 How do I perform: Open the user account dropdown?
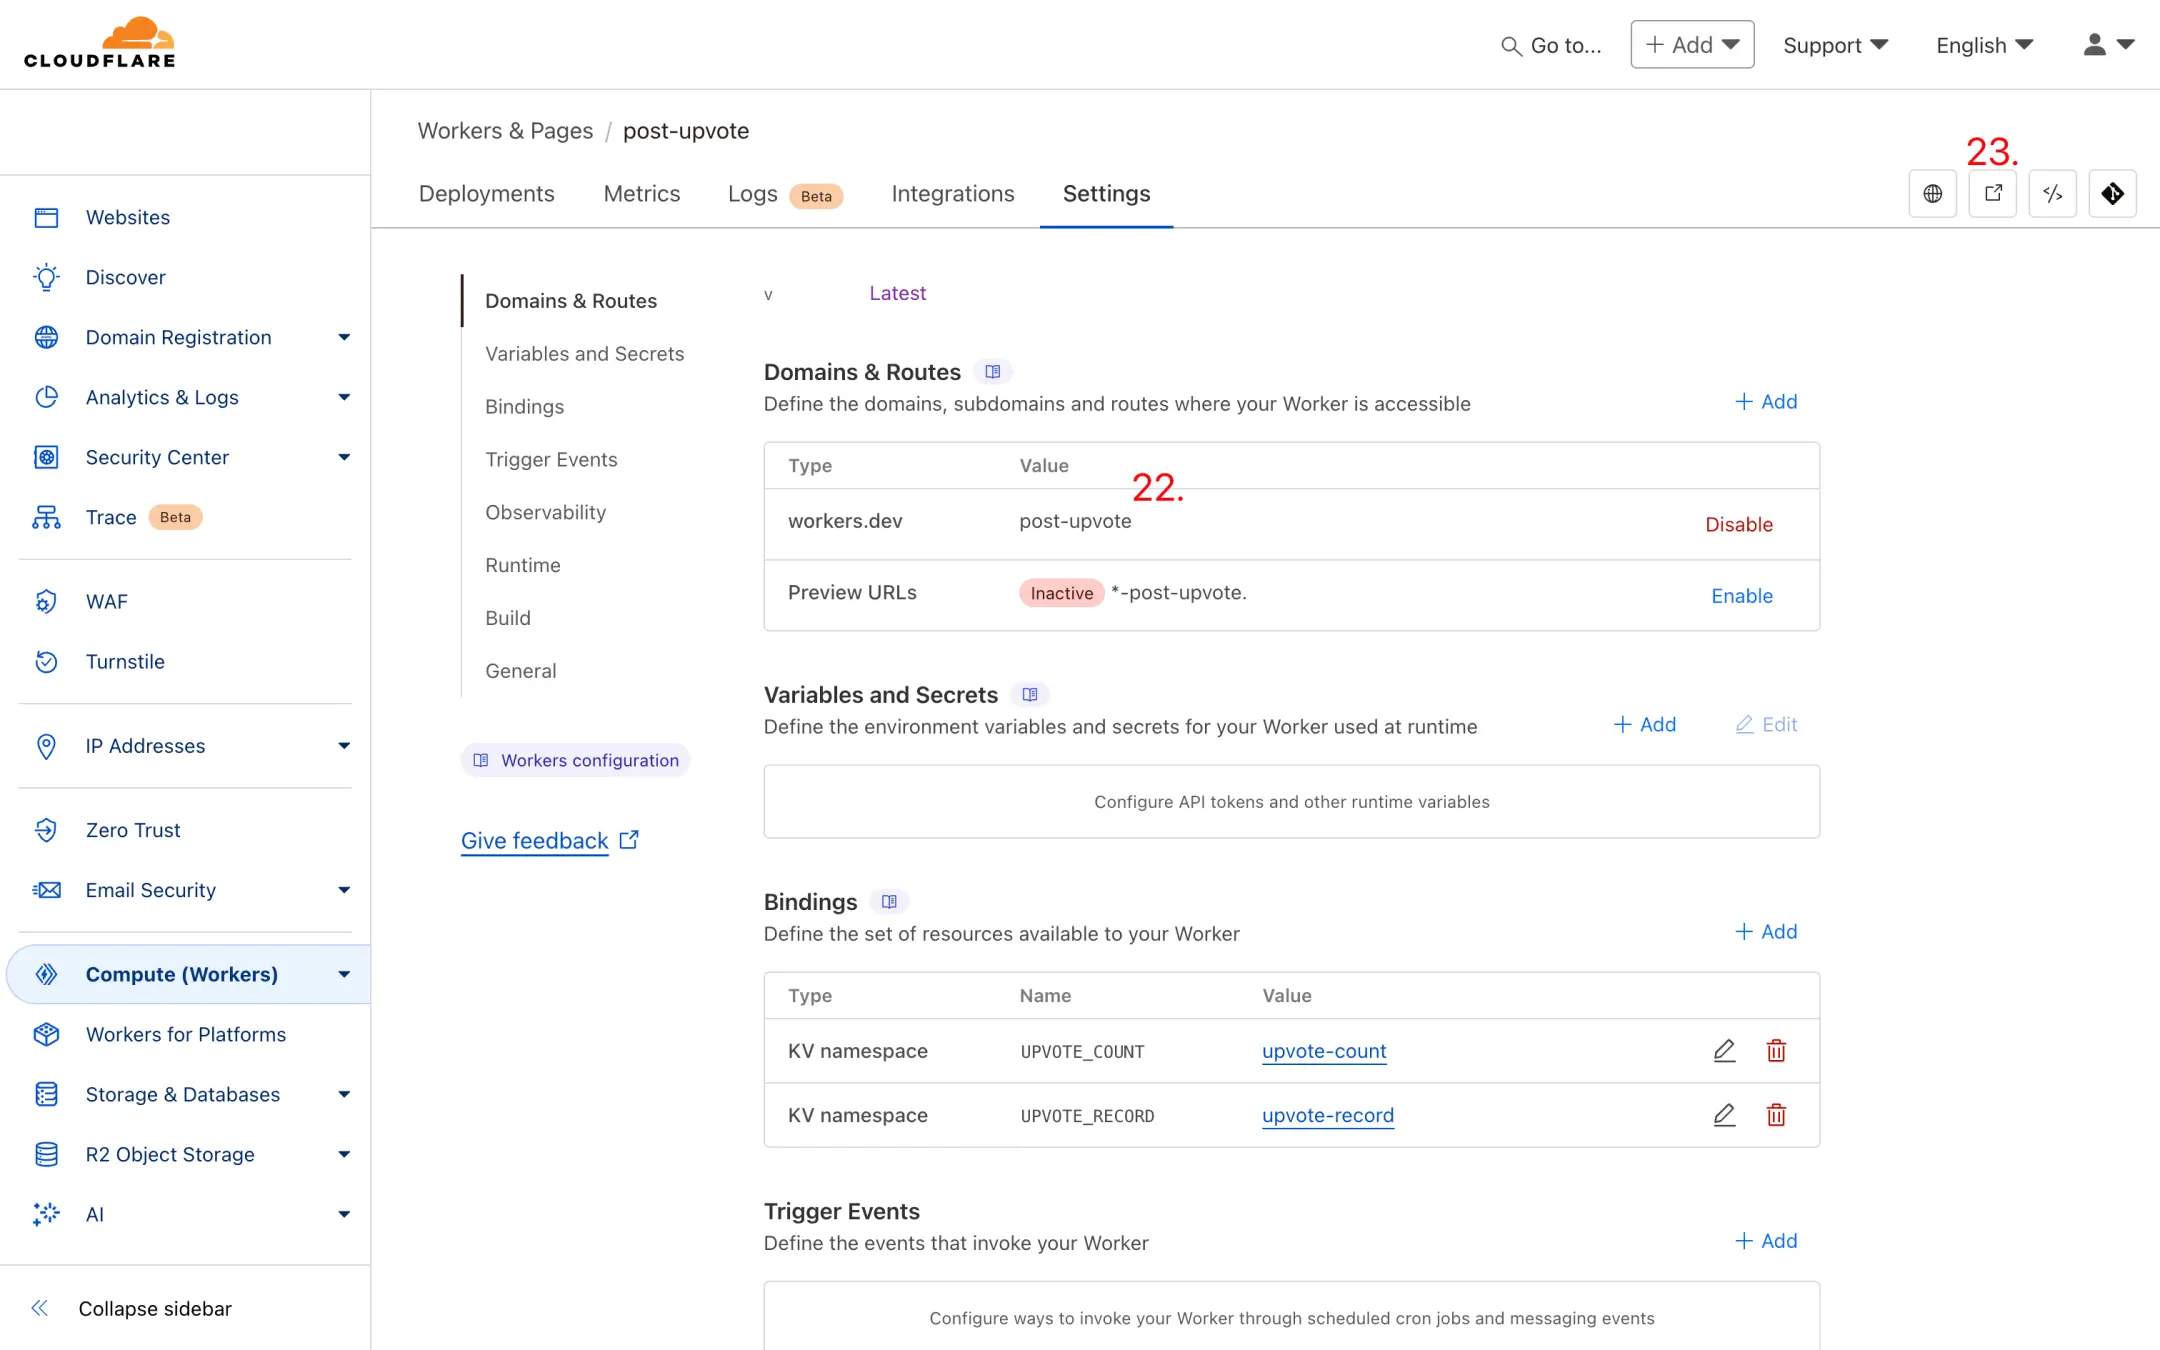click(2109, 45)
